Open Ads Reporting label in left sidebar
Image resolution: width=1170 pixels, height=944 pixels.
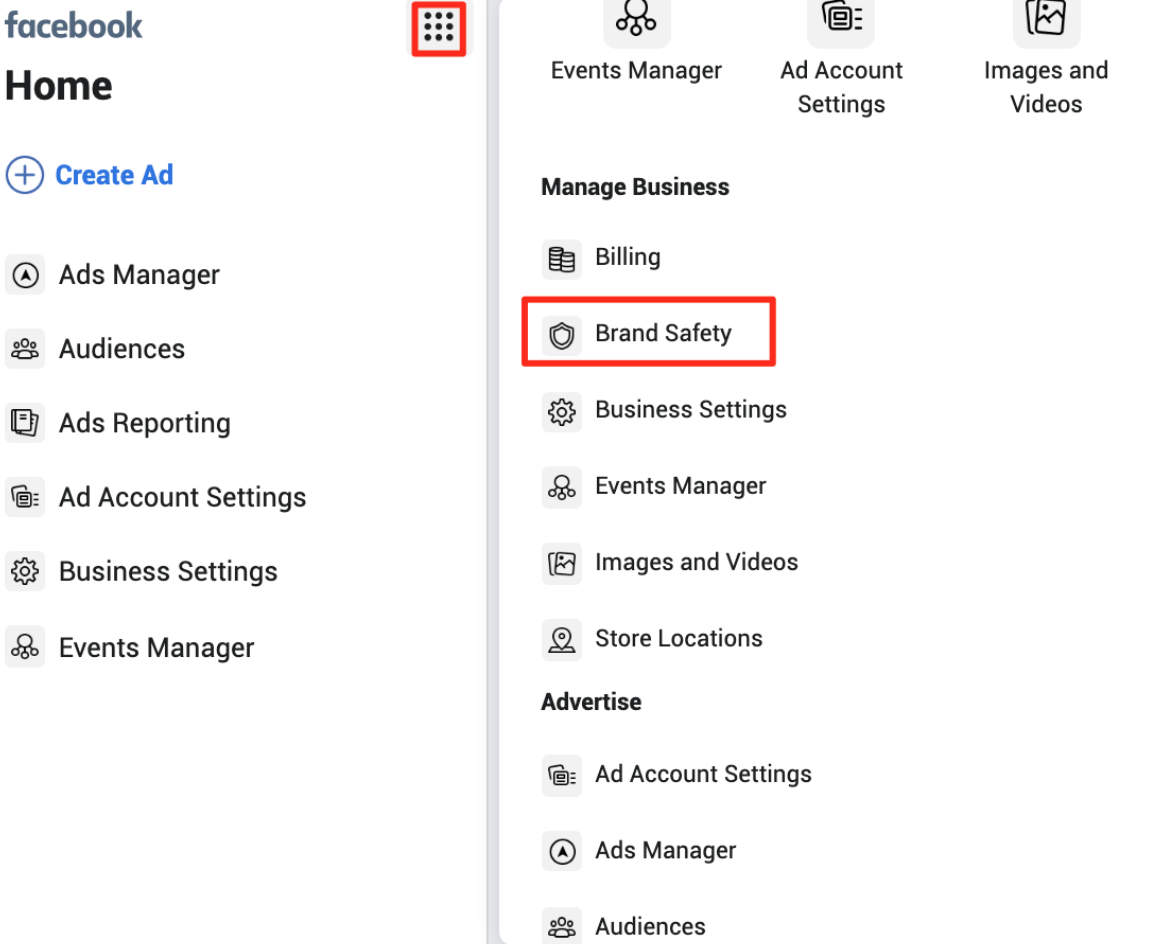145,423
